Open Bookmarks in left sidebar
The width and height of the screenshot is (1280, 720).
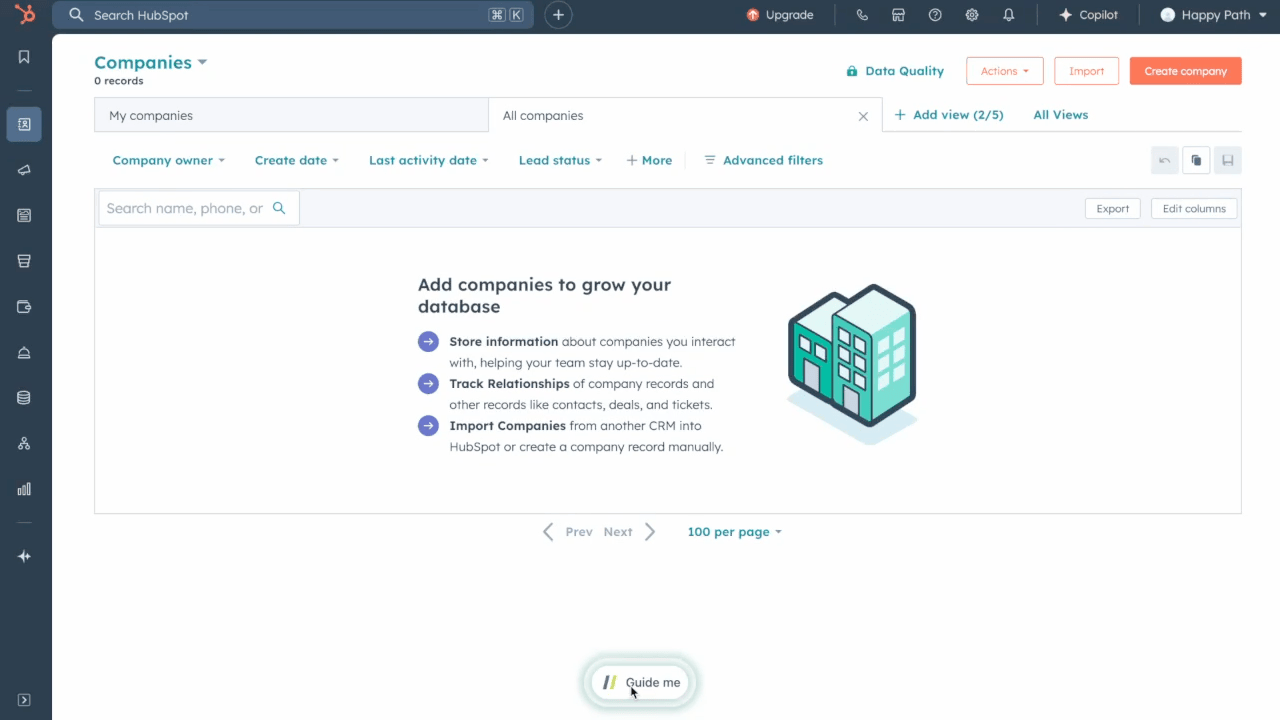[x=24, y=57]
